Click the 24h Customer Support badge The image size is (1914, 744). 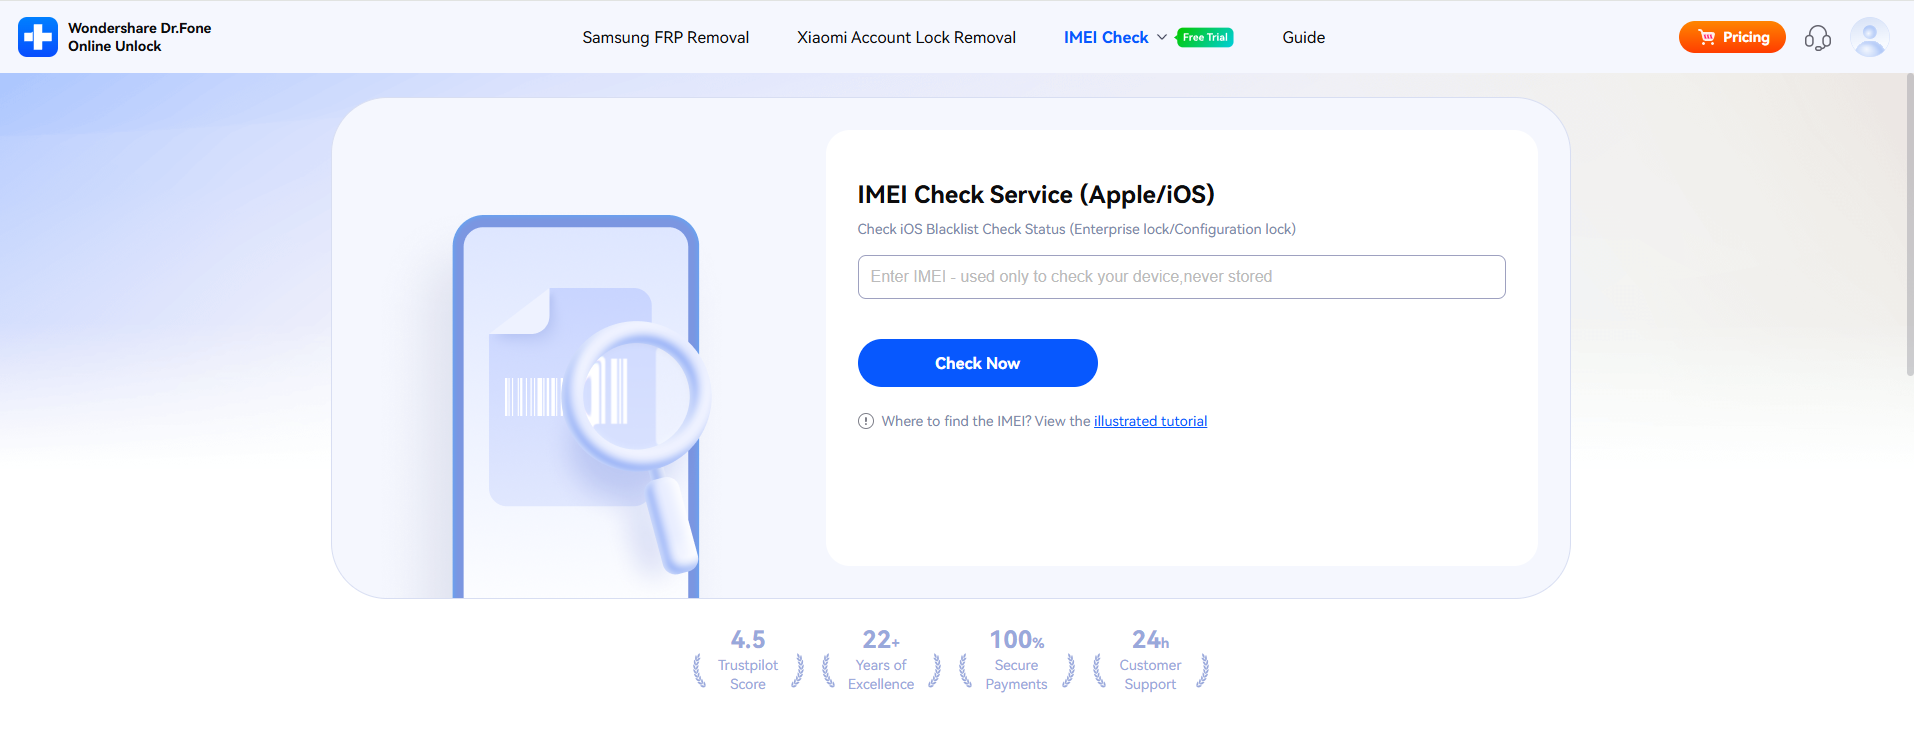pyautogui.click(x=1150, y=659)
